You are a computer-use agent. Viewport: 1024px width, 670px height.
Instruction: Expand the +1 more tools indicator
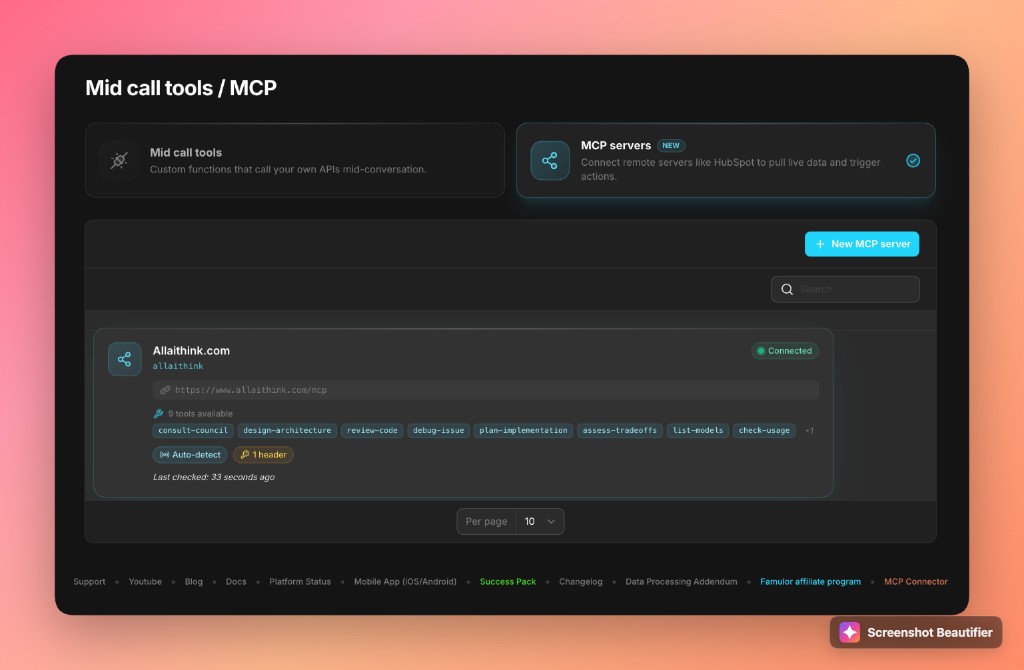click(x=809, y=431)
